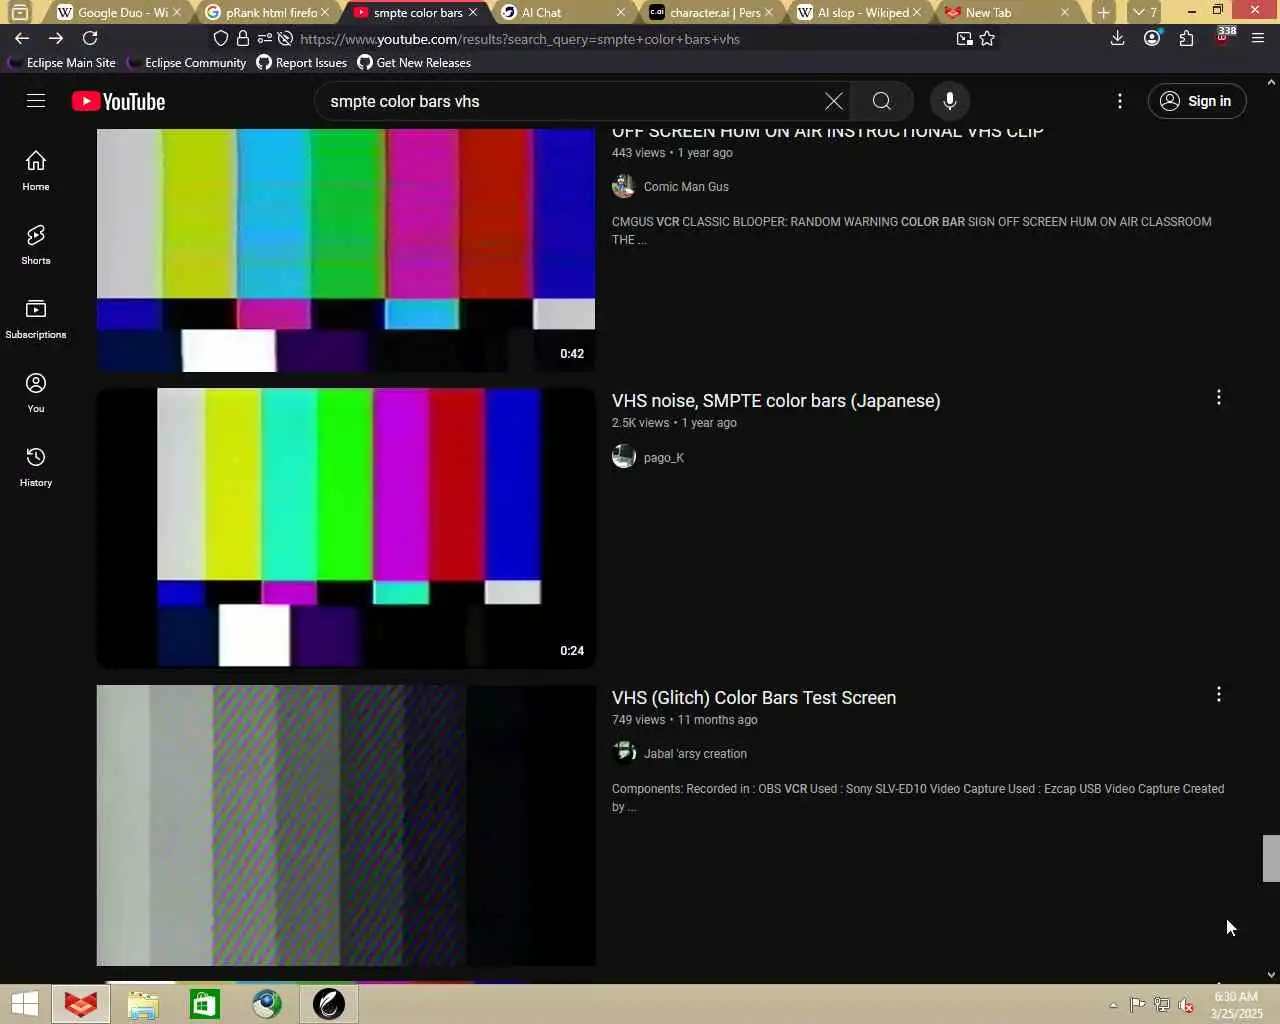Clear the search query with the X

coord(833,101)
